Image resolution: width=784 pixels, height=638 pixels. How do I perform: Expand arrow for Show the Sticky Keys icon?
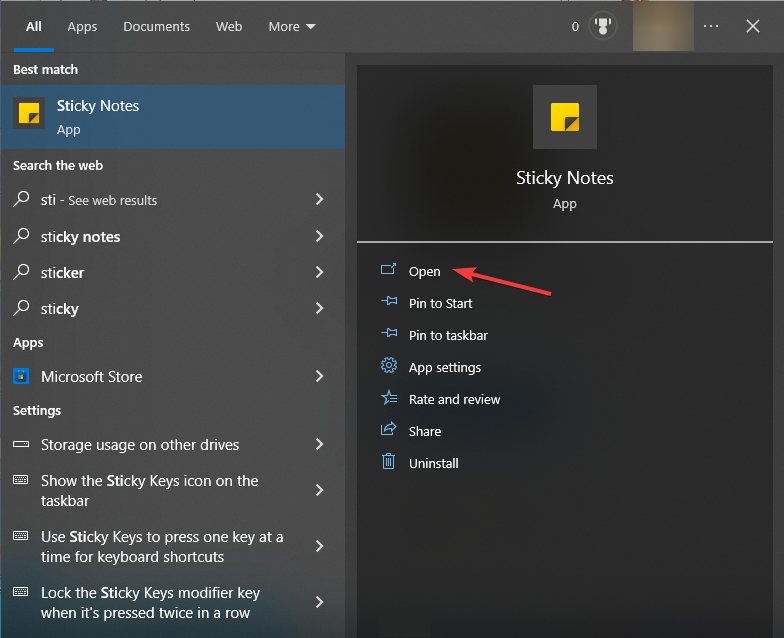click(x=320, y=490)
